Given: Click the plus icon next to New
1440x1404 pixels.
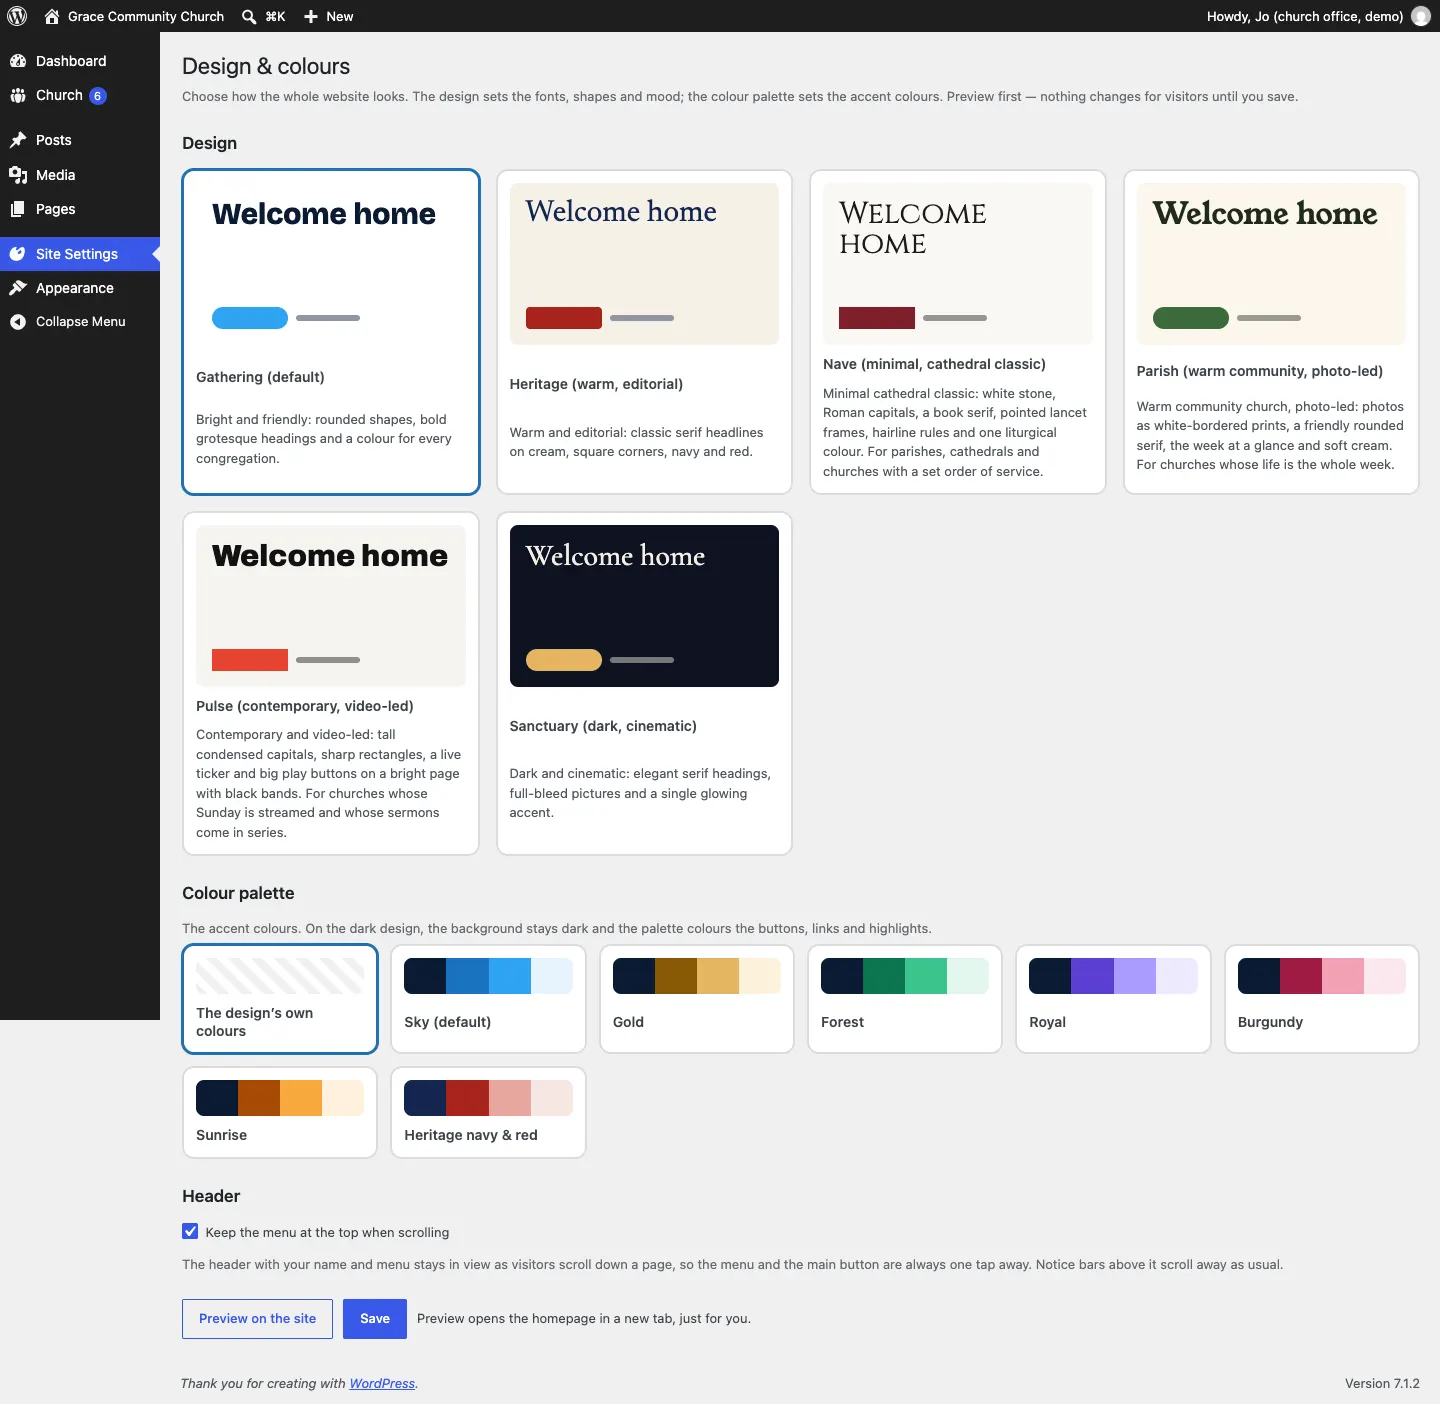Looking at the screenshot, I should point(311,16).
